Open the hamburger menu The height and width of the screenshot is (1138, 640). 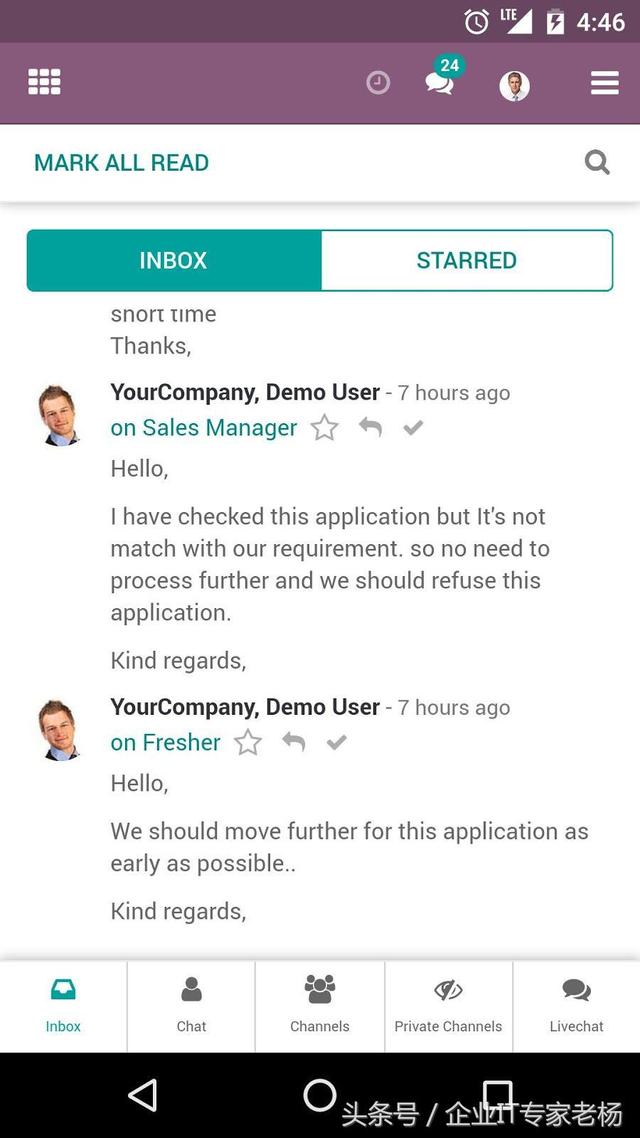point(602,83)
